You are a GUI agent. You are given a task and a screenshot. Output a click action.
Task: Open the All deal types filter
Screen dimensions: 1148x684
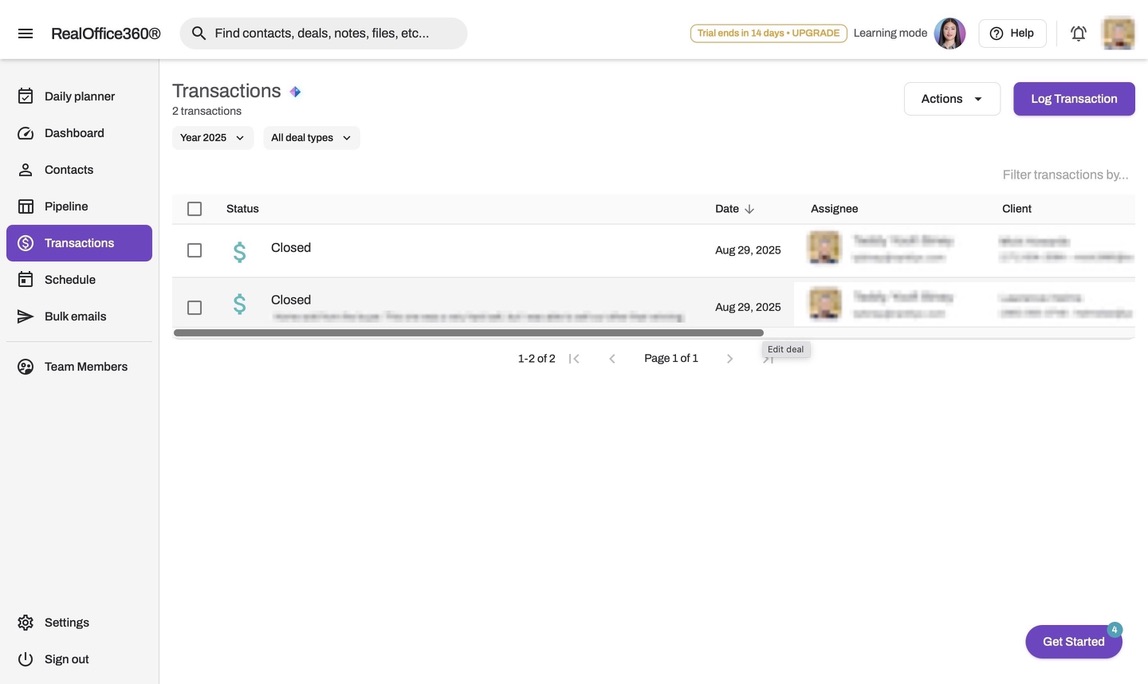point(311,138)
